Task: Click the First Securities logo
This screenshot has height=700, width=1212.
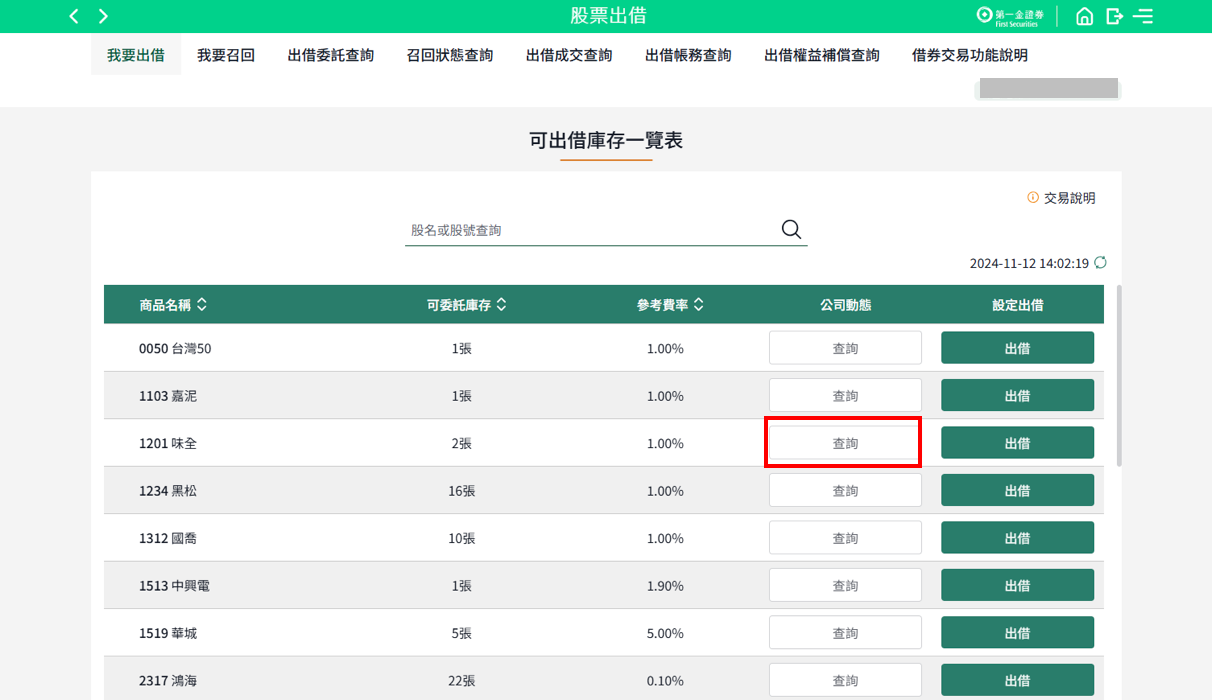Action: 1010,16
